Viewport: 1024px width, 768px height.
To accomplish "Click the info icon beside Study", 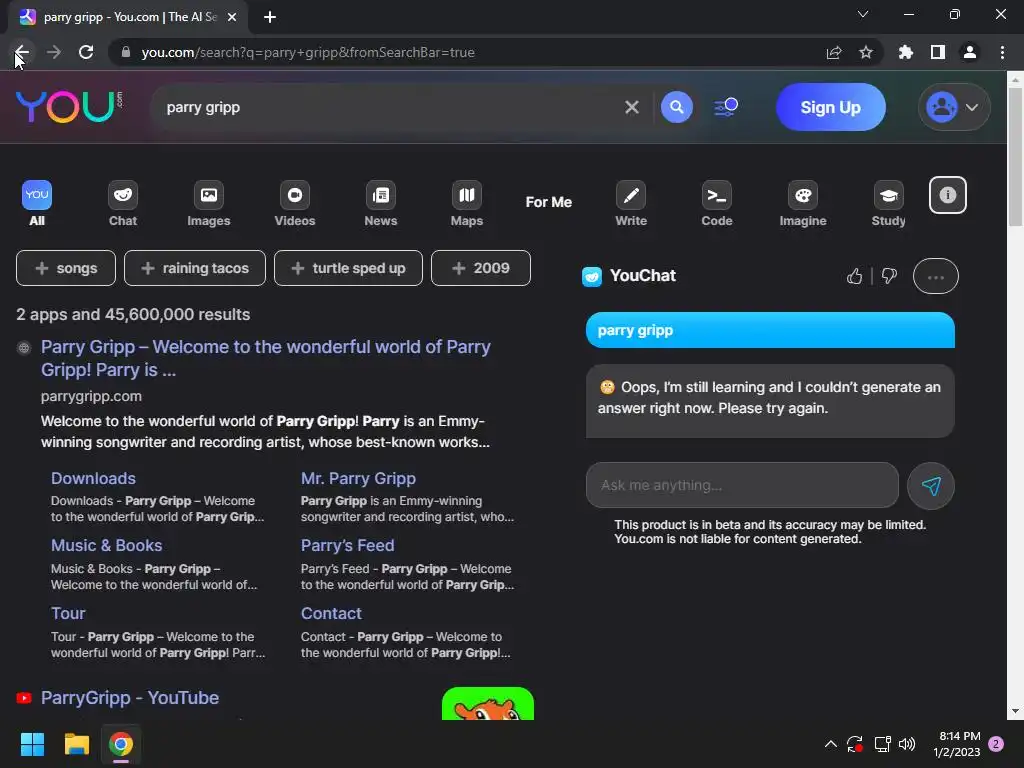I will 948,195.
